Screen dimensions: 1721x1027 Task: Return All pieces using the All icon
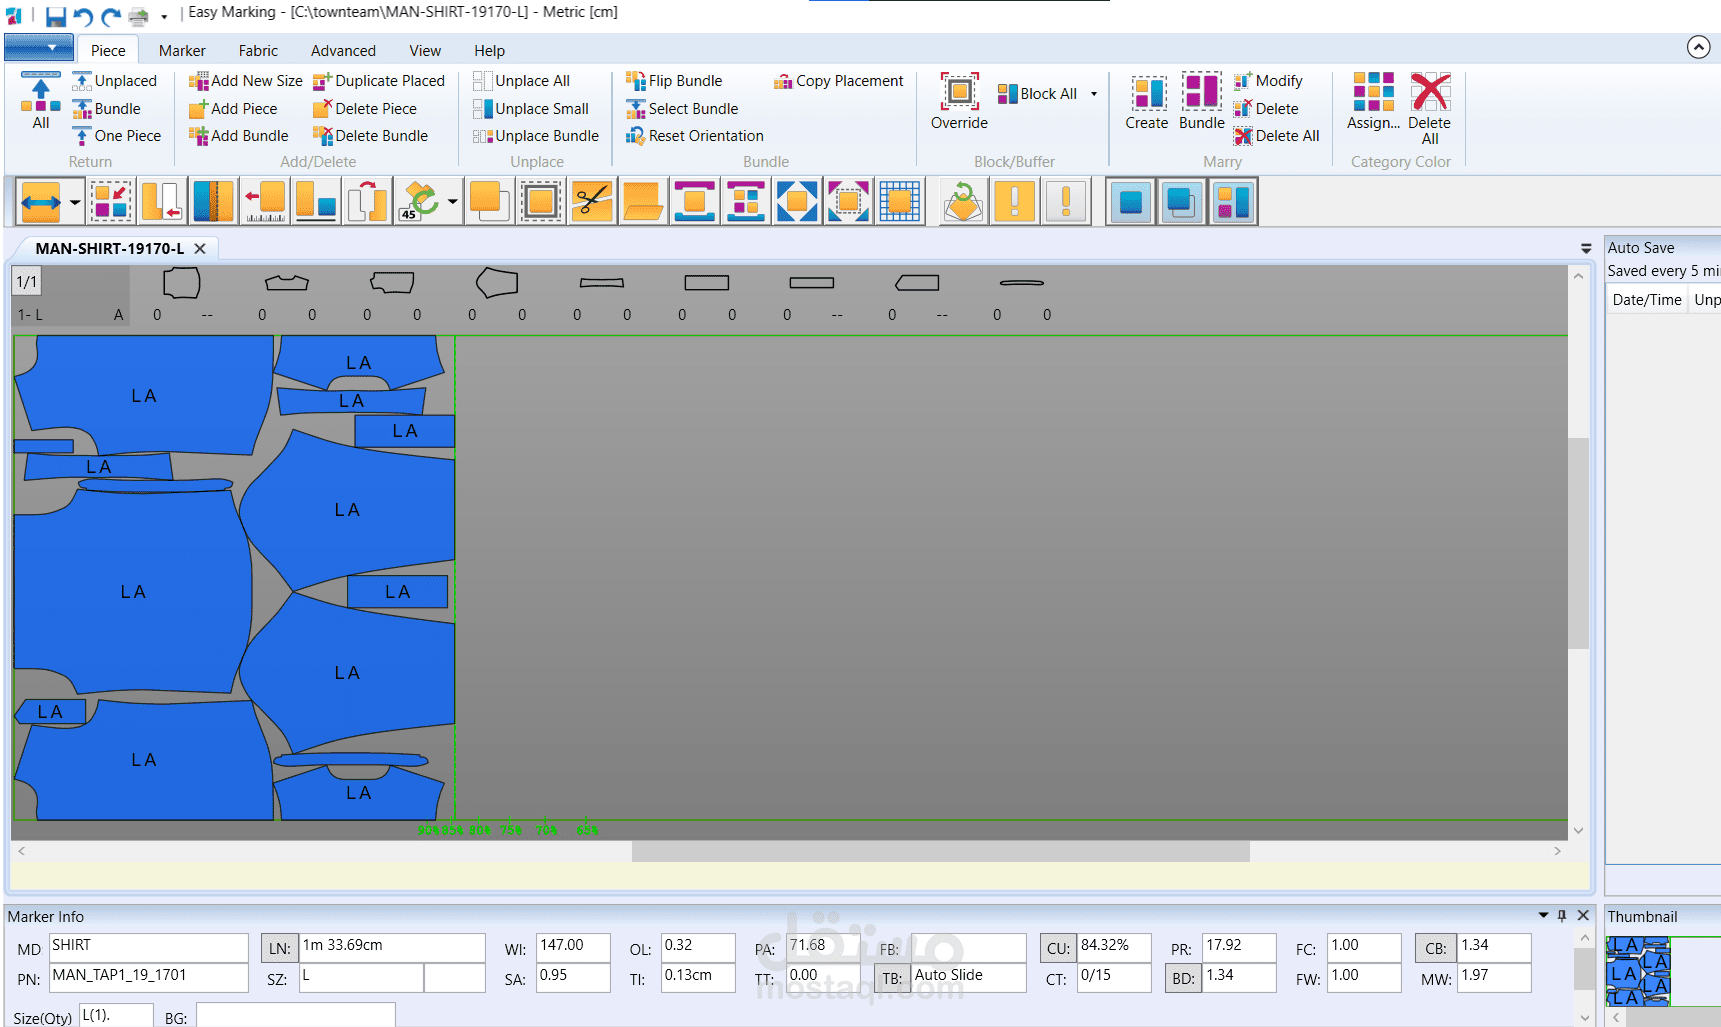[x=41, y=101]
